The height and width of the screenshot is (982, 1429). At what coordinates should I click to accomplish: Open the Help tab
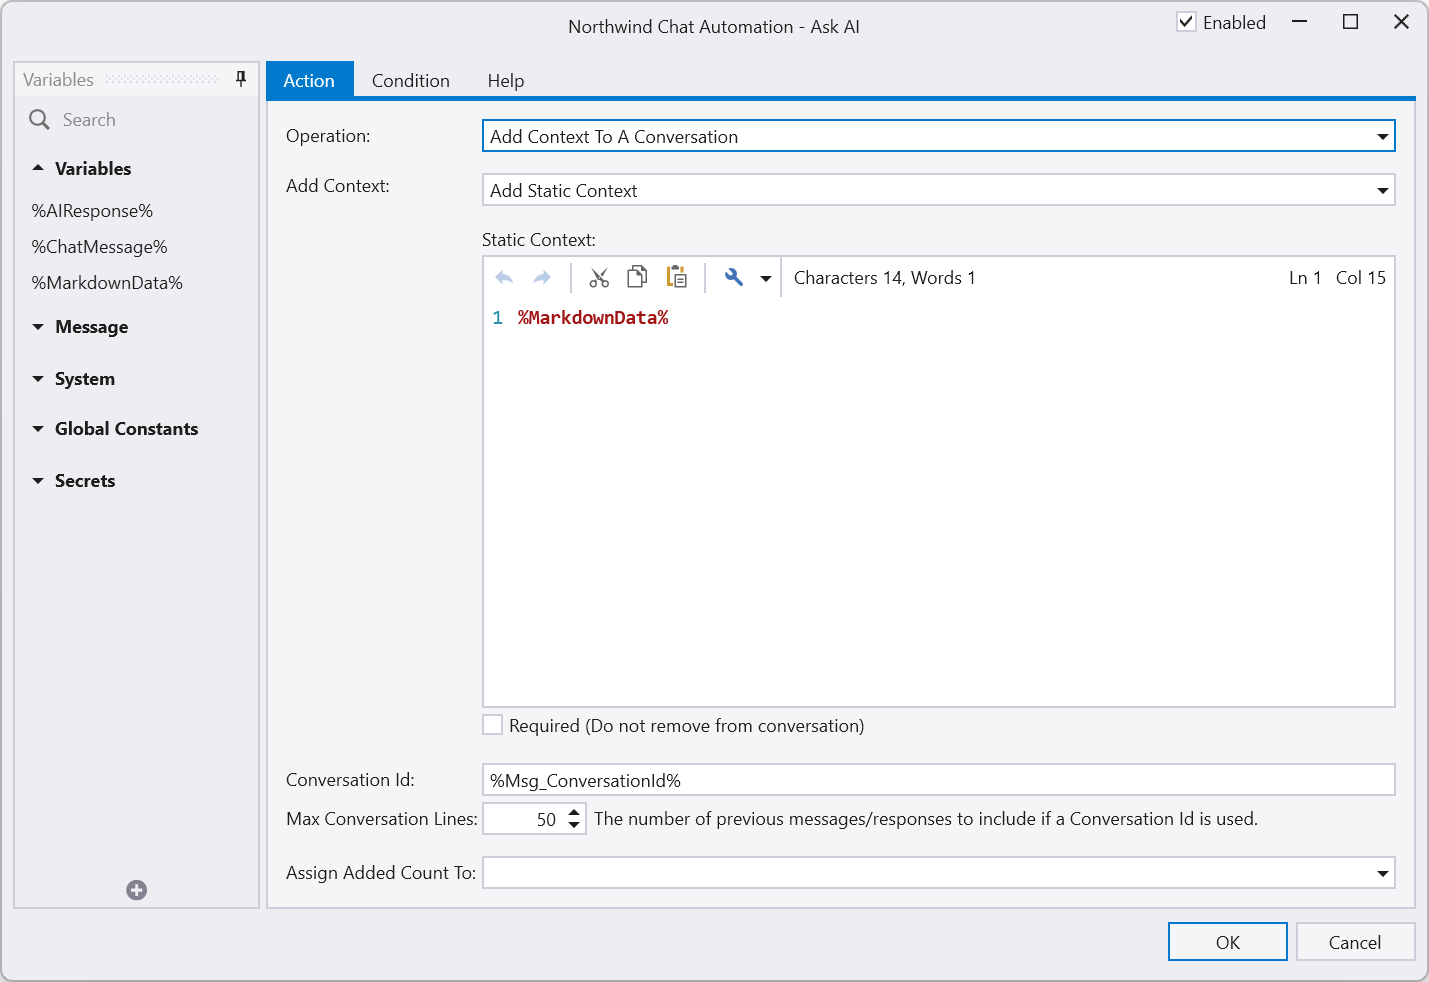(x=506, y=80)
